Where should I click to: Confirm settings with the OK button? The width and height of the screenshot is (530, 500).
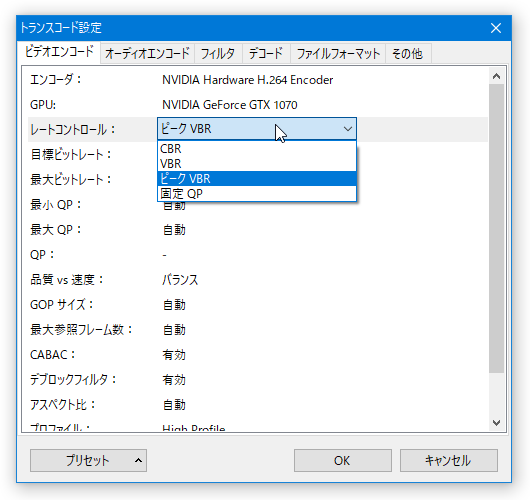click(343, 460)
